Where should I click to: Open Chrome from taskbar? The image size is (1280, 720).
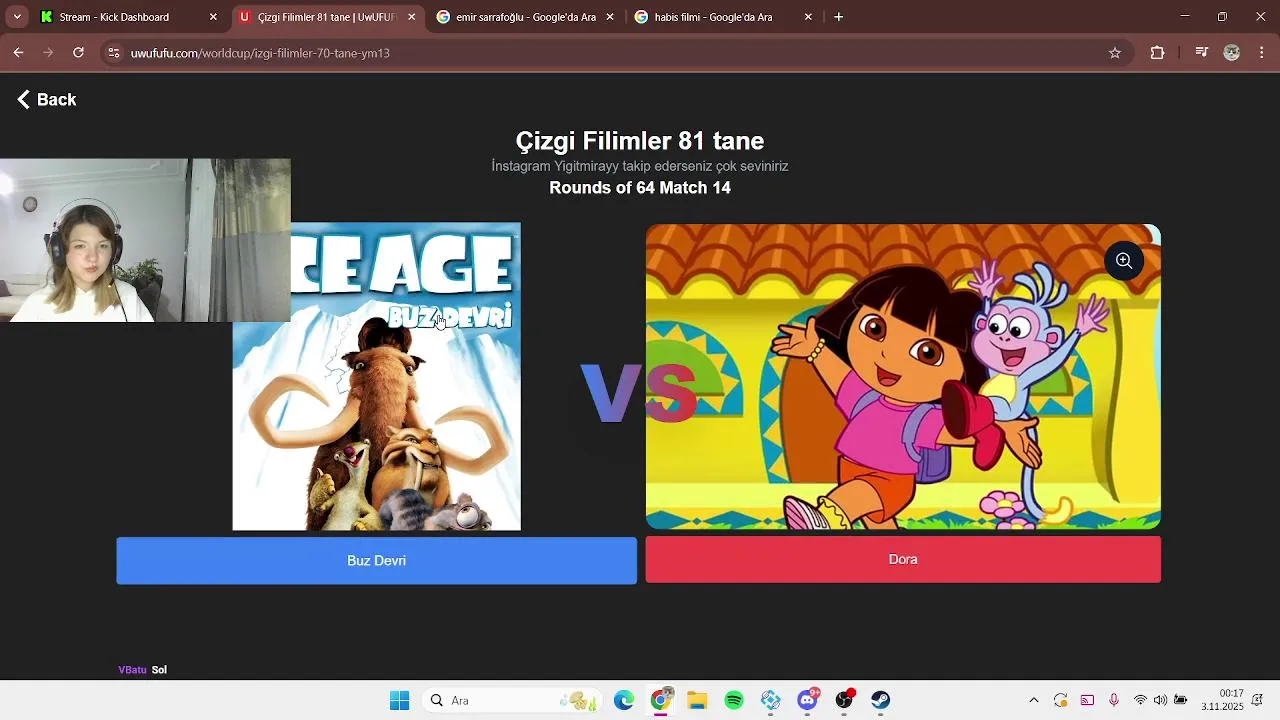click(x=661, y=700)
